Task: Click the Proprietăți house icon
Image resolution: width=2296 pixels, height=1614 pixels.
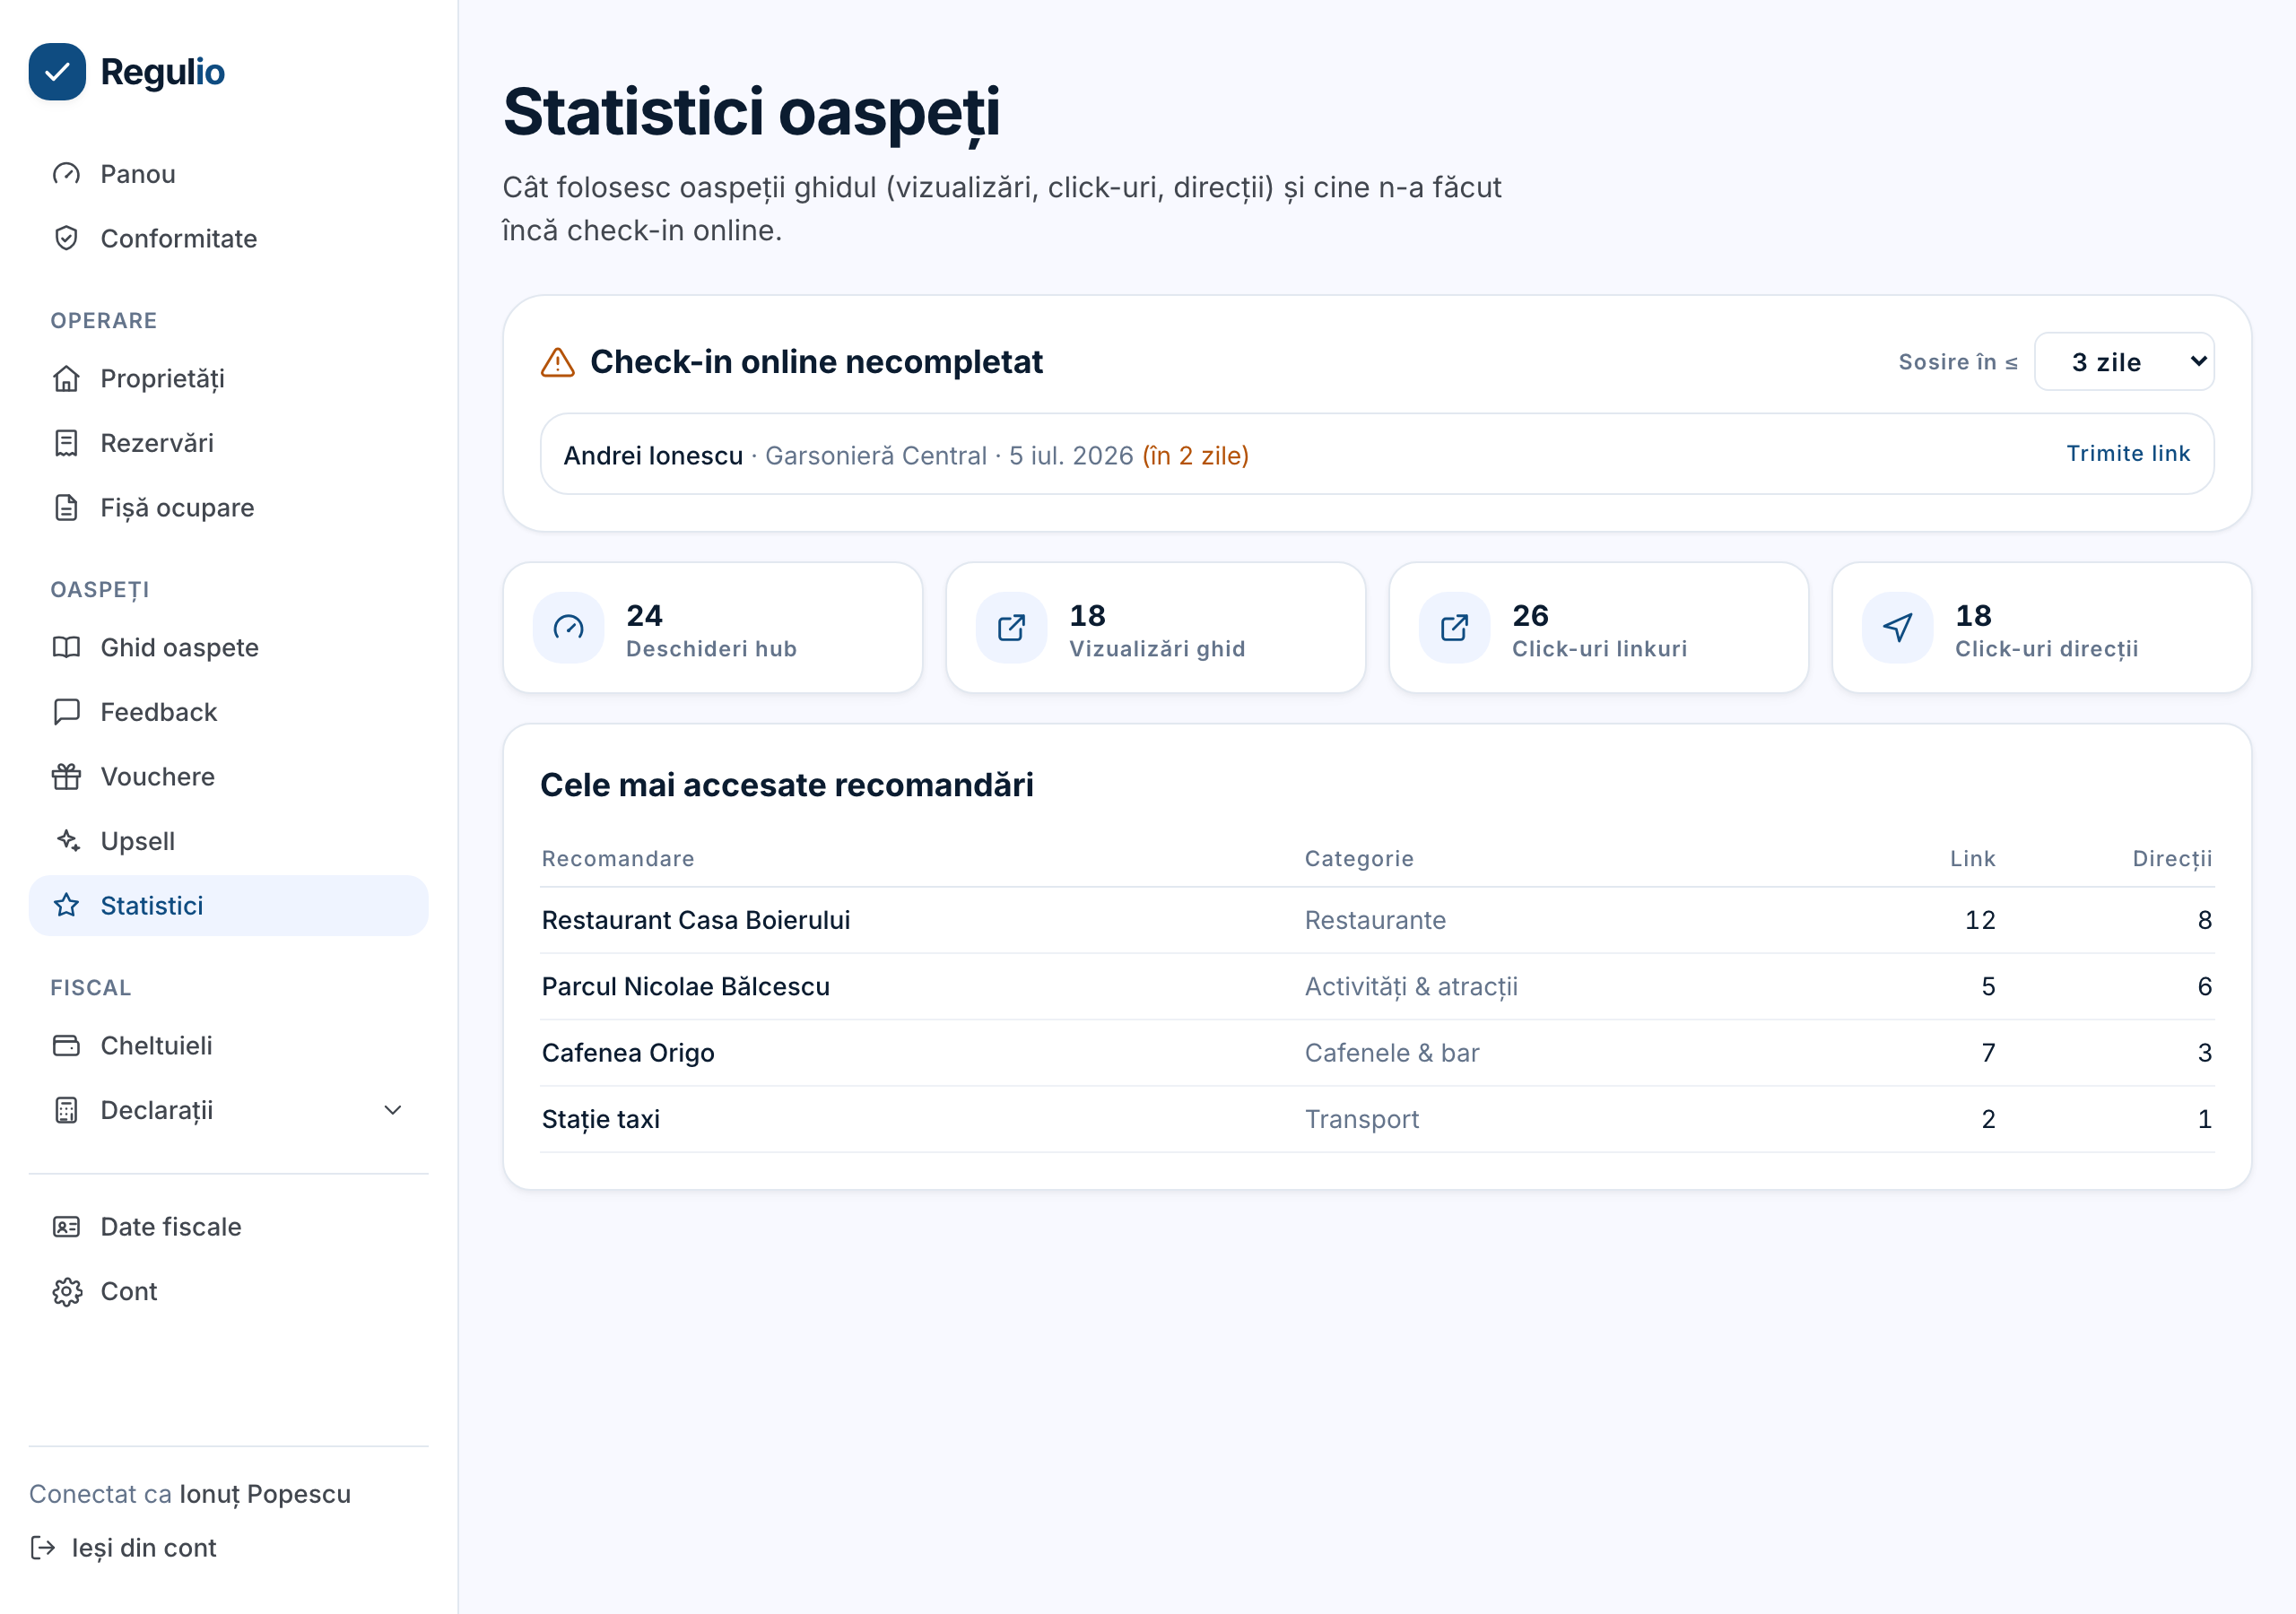Action: tap(66, 379)
